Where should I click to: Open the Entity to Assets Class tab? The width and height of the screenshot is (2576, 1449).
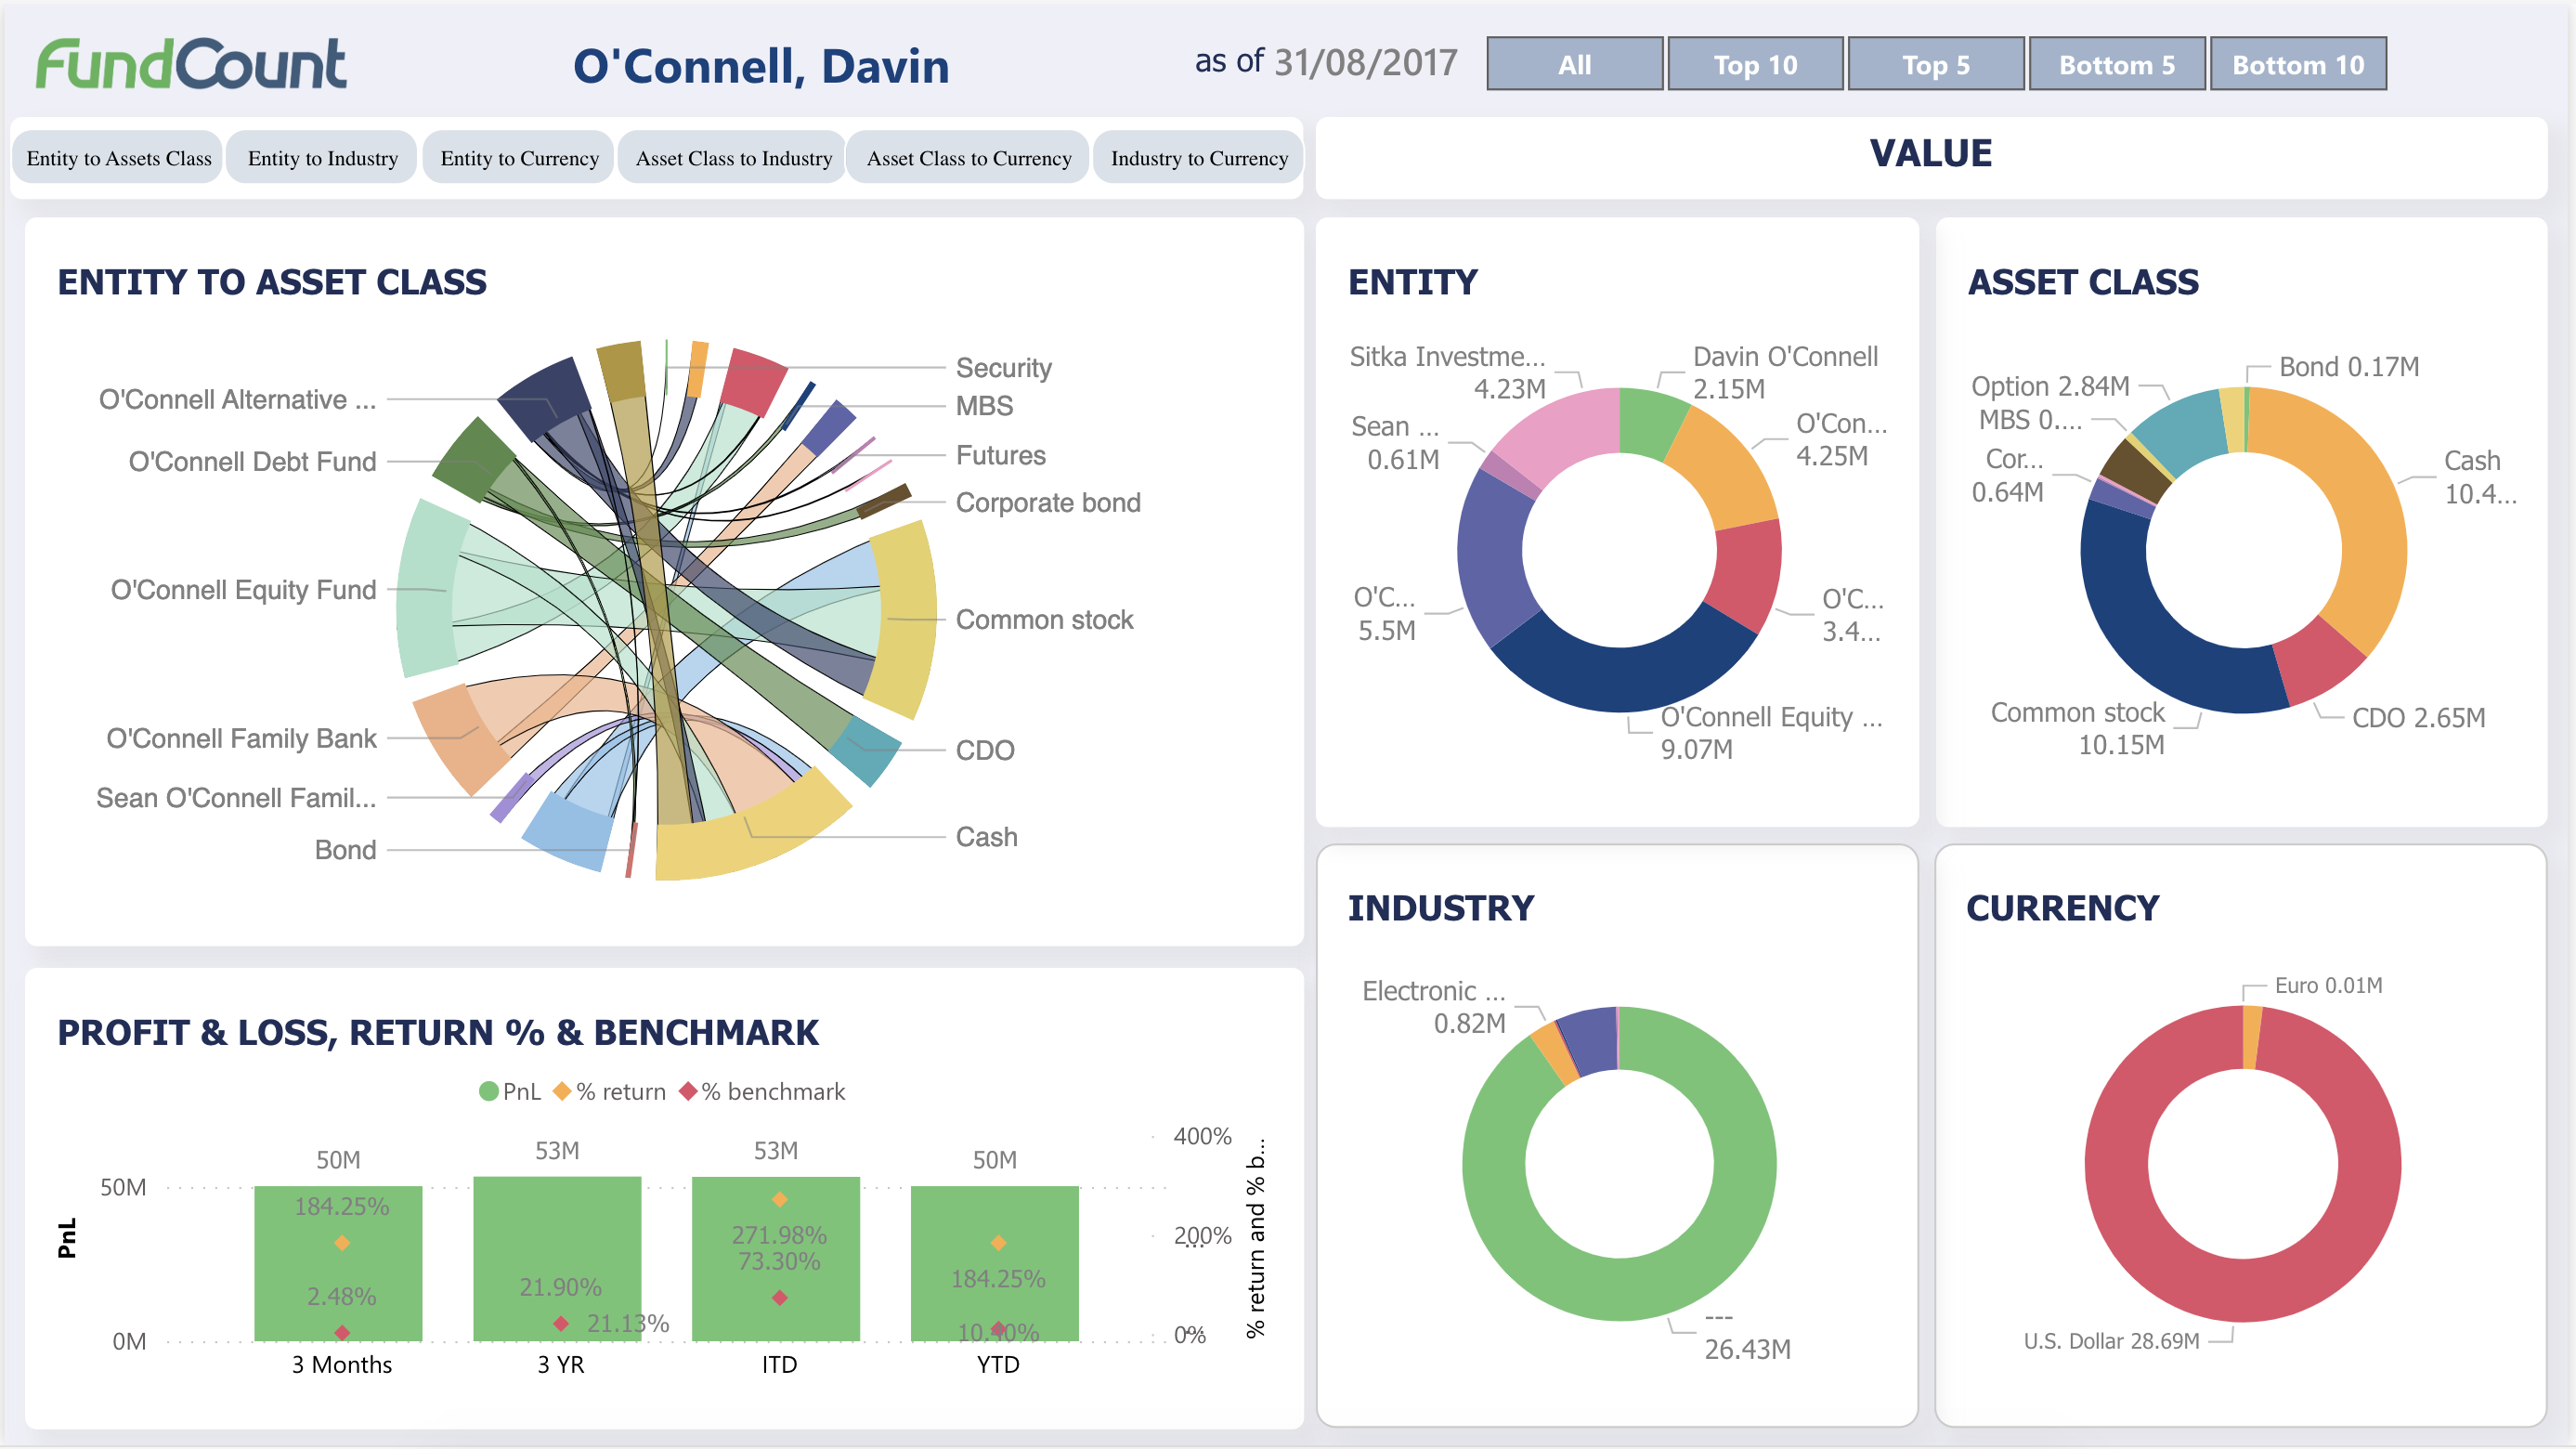pyautogui.click(x=118, y=157)
